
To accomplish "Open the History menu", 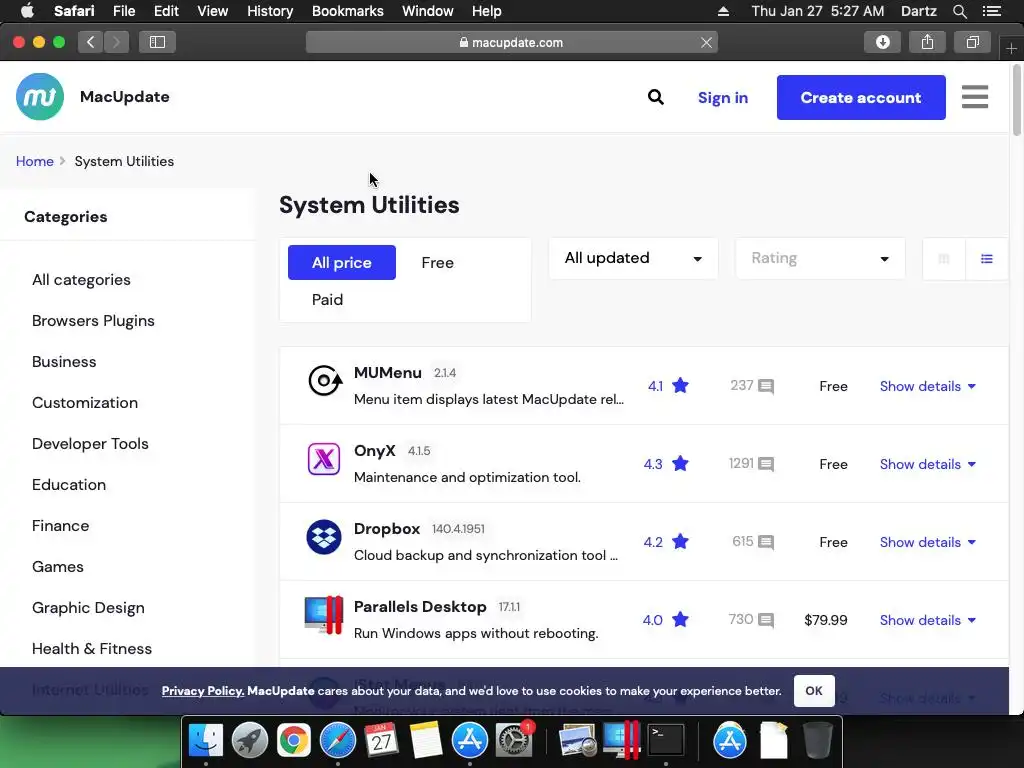I will 270,11.
